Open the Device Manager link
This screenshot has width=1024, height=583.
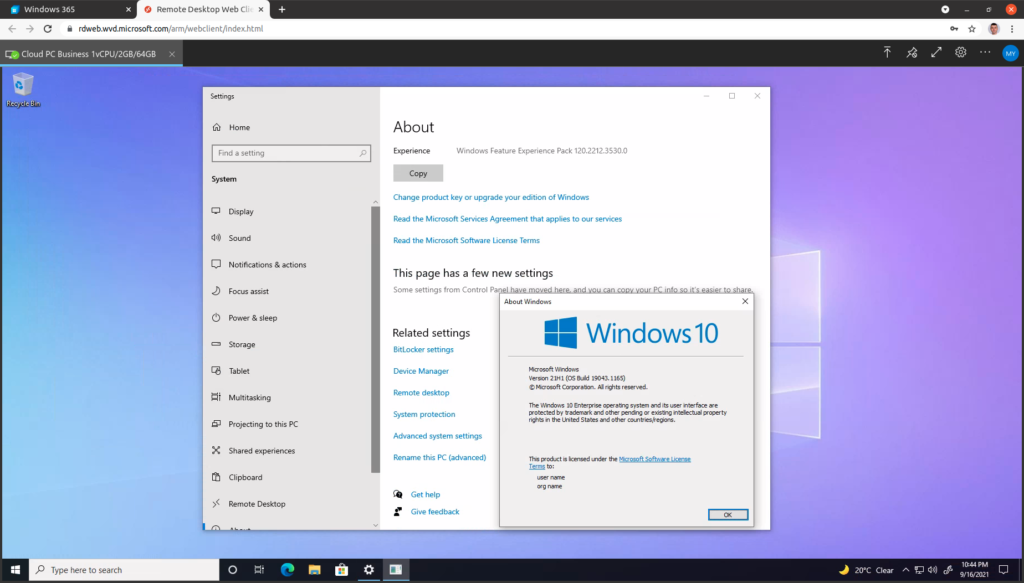coord(421,371)
